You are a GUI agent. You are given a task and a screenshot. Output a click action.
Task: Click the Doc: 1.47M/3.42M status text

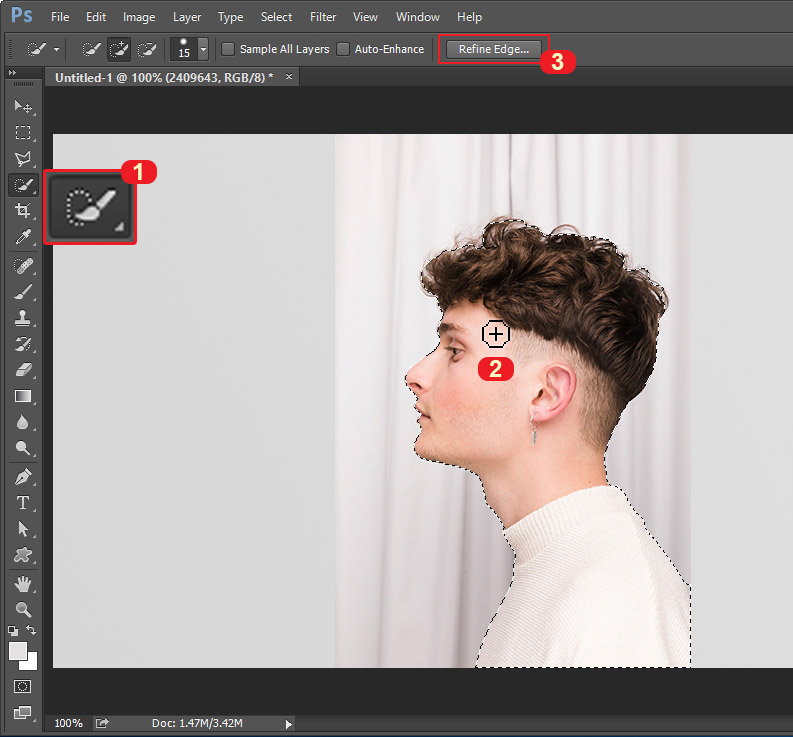[x=197, y=723]
